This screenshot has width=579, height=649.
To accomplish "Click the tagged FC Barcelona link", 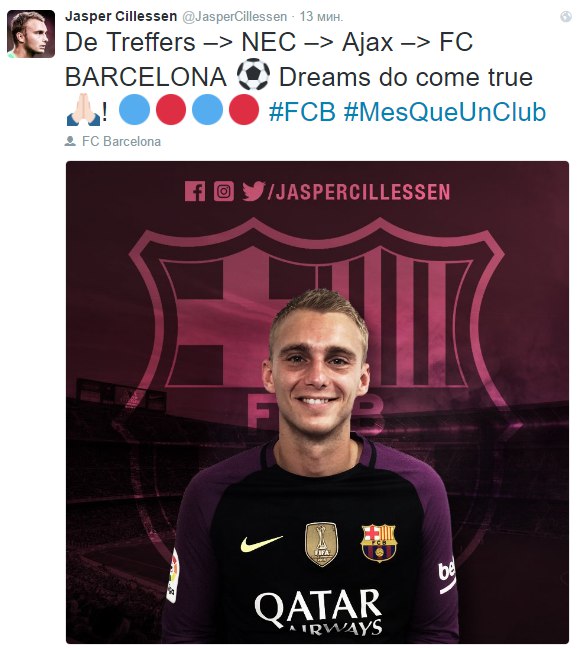I will (x=121, y=142).
